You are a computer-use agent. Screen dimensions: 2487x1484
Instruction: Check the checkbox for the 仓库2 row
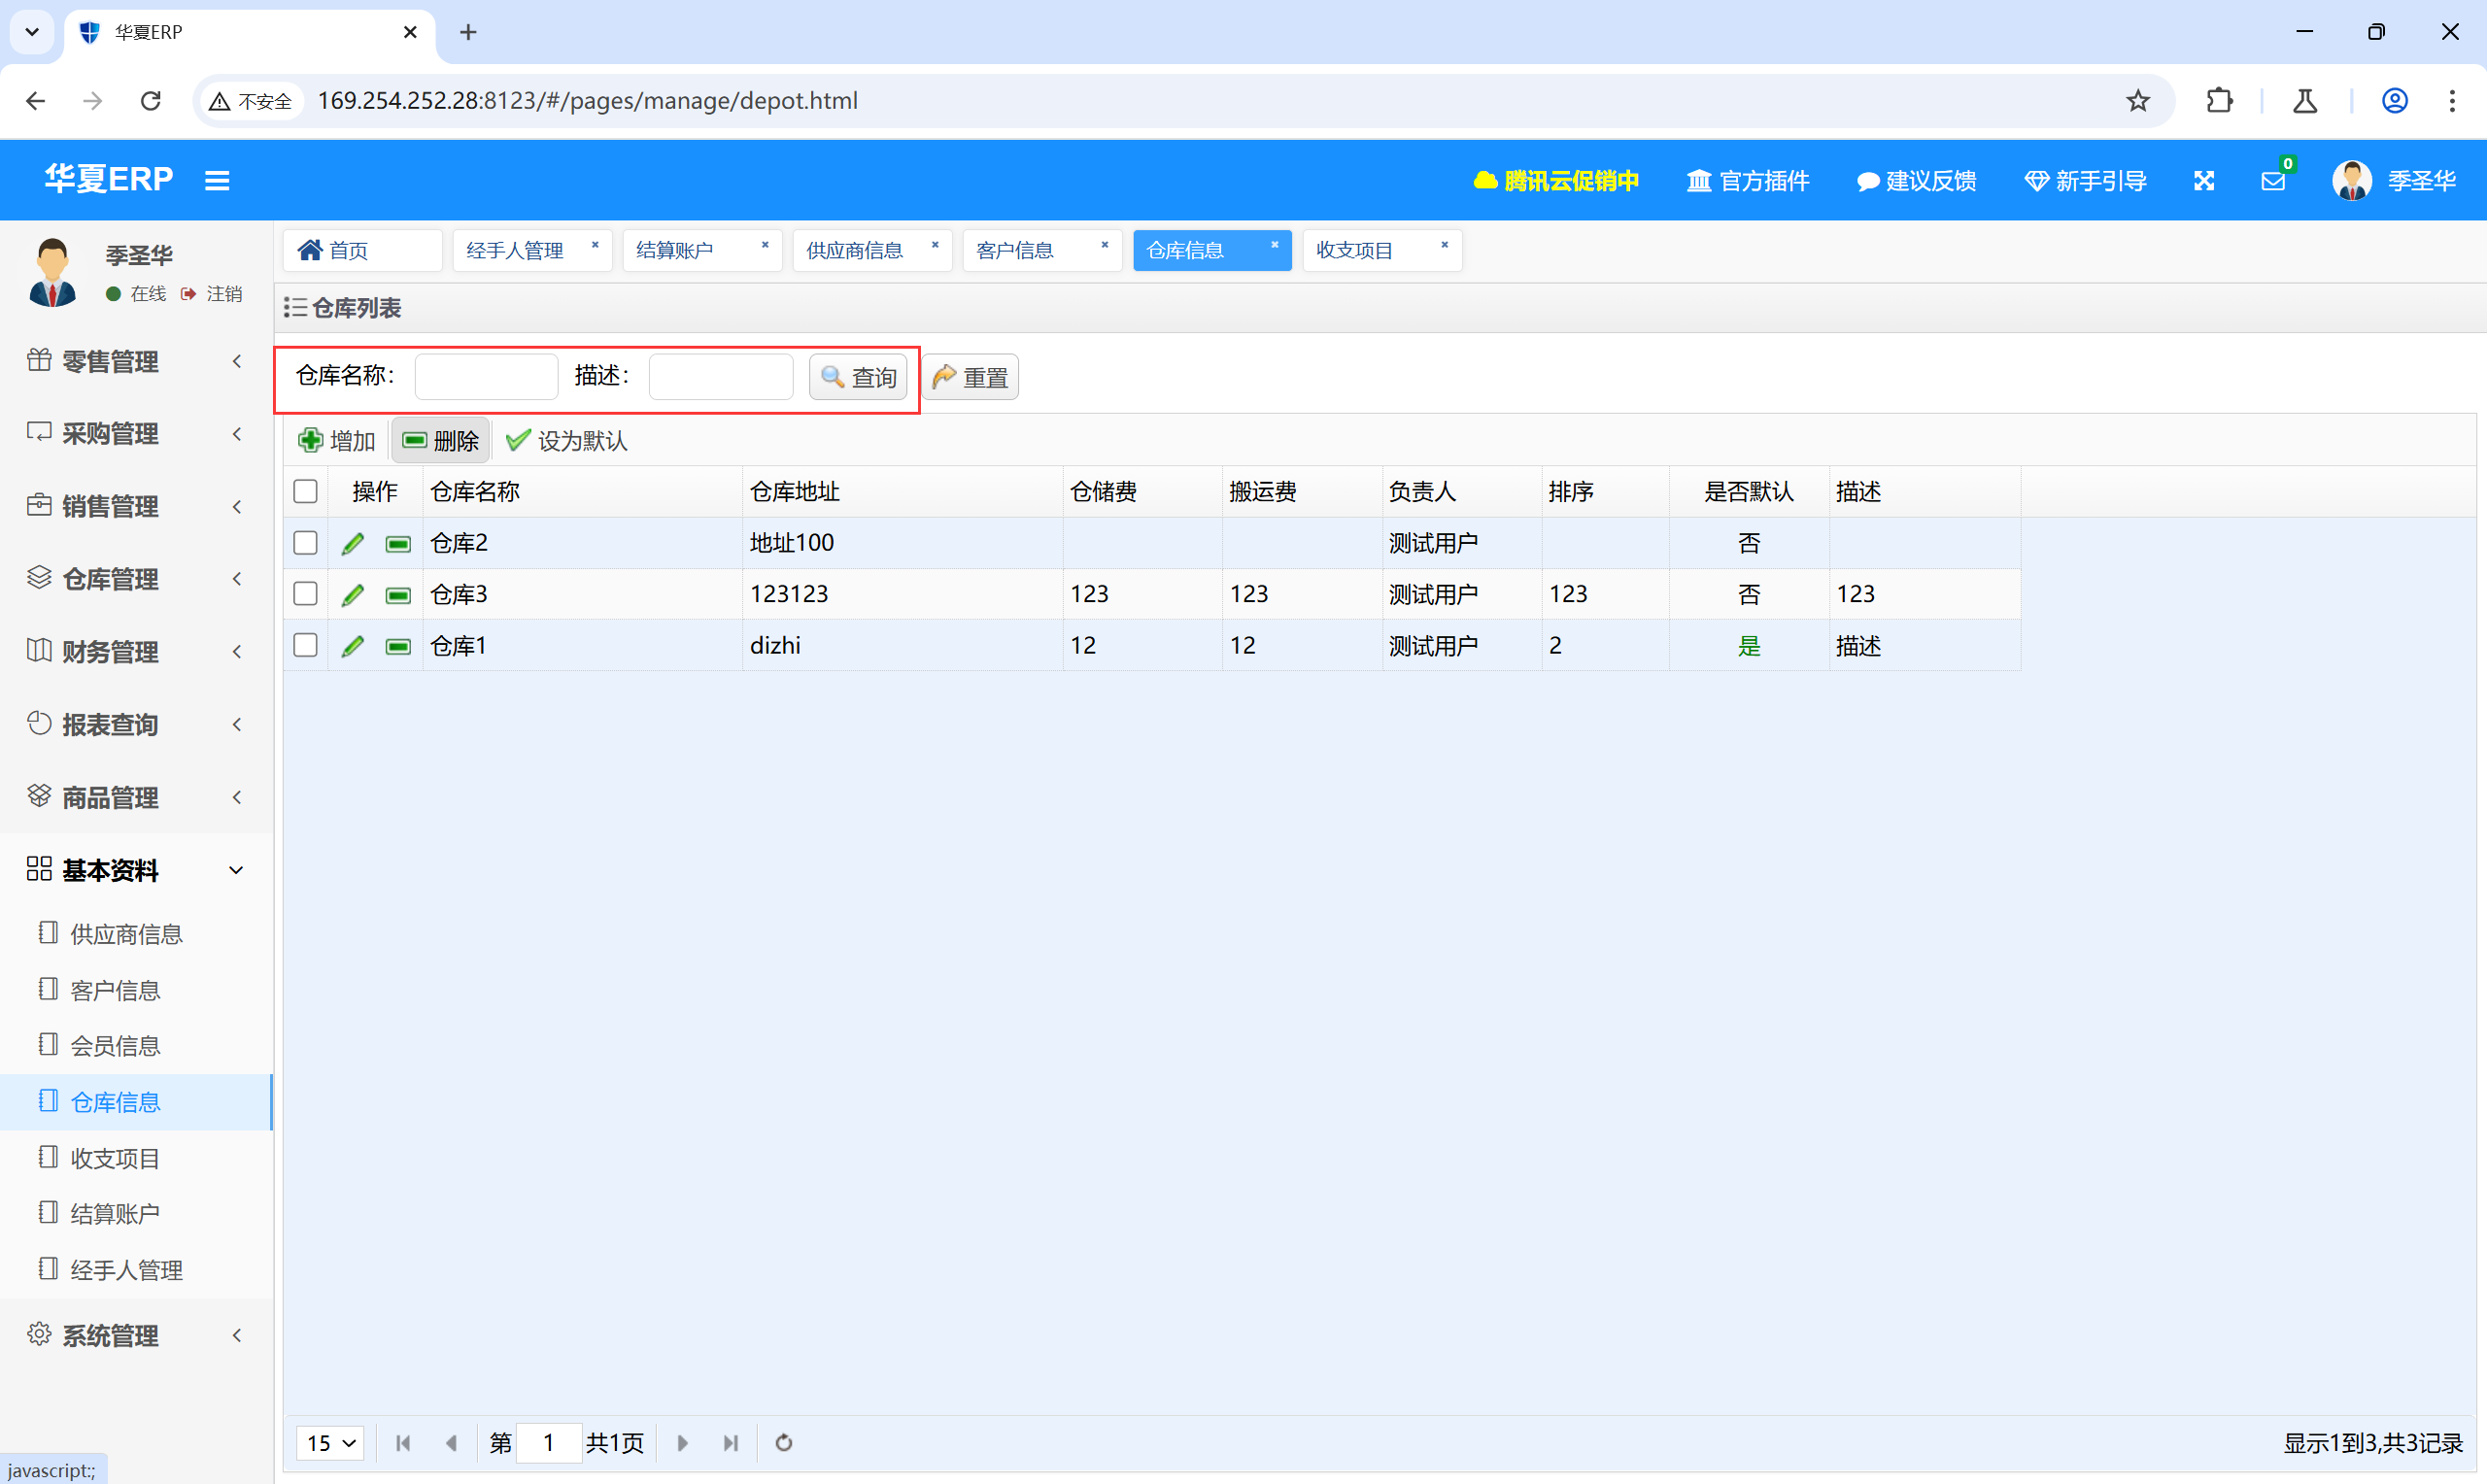point(305,543)
